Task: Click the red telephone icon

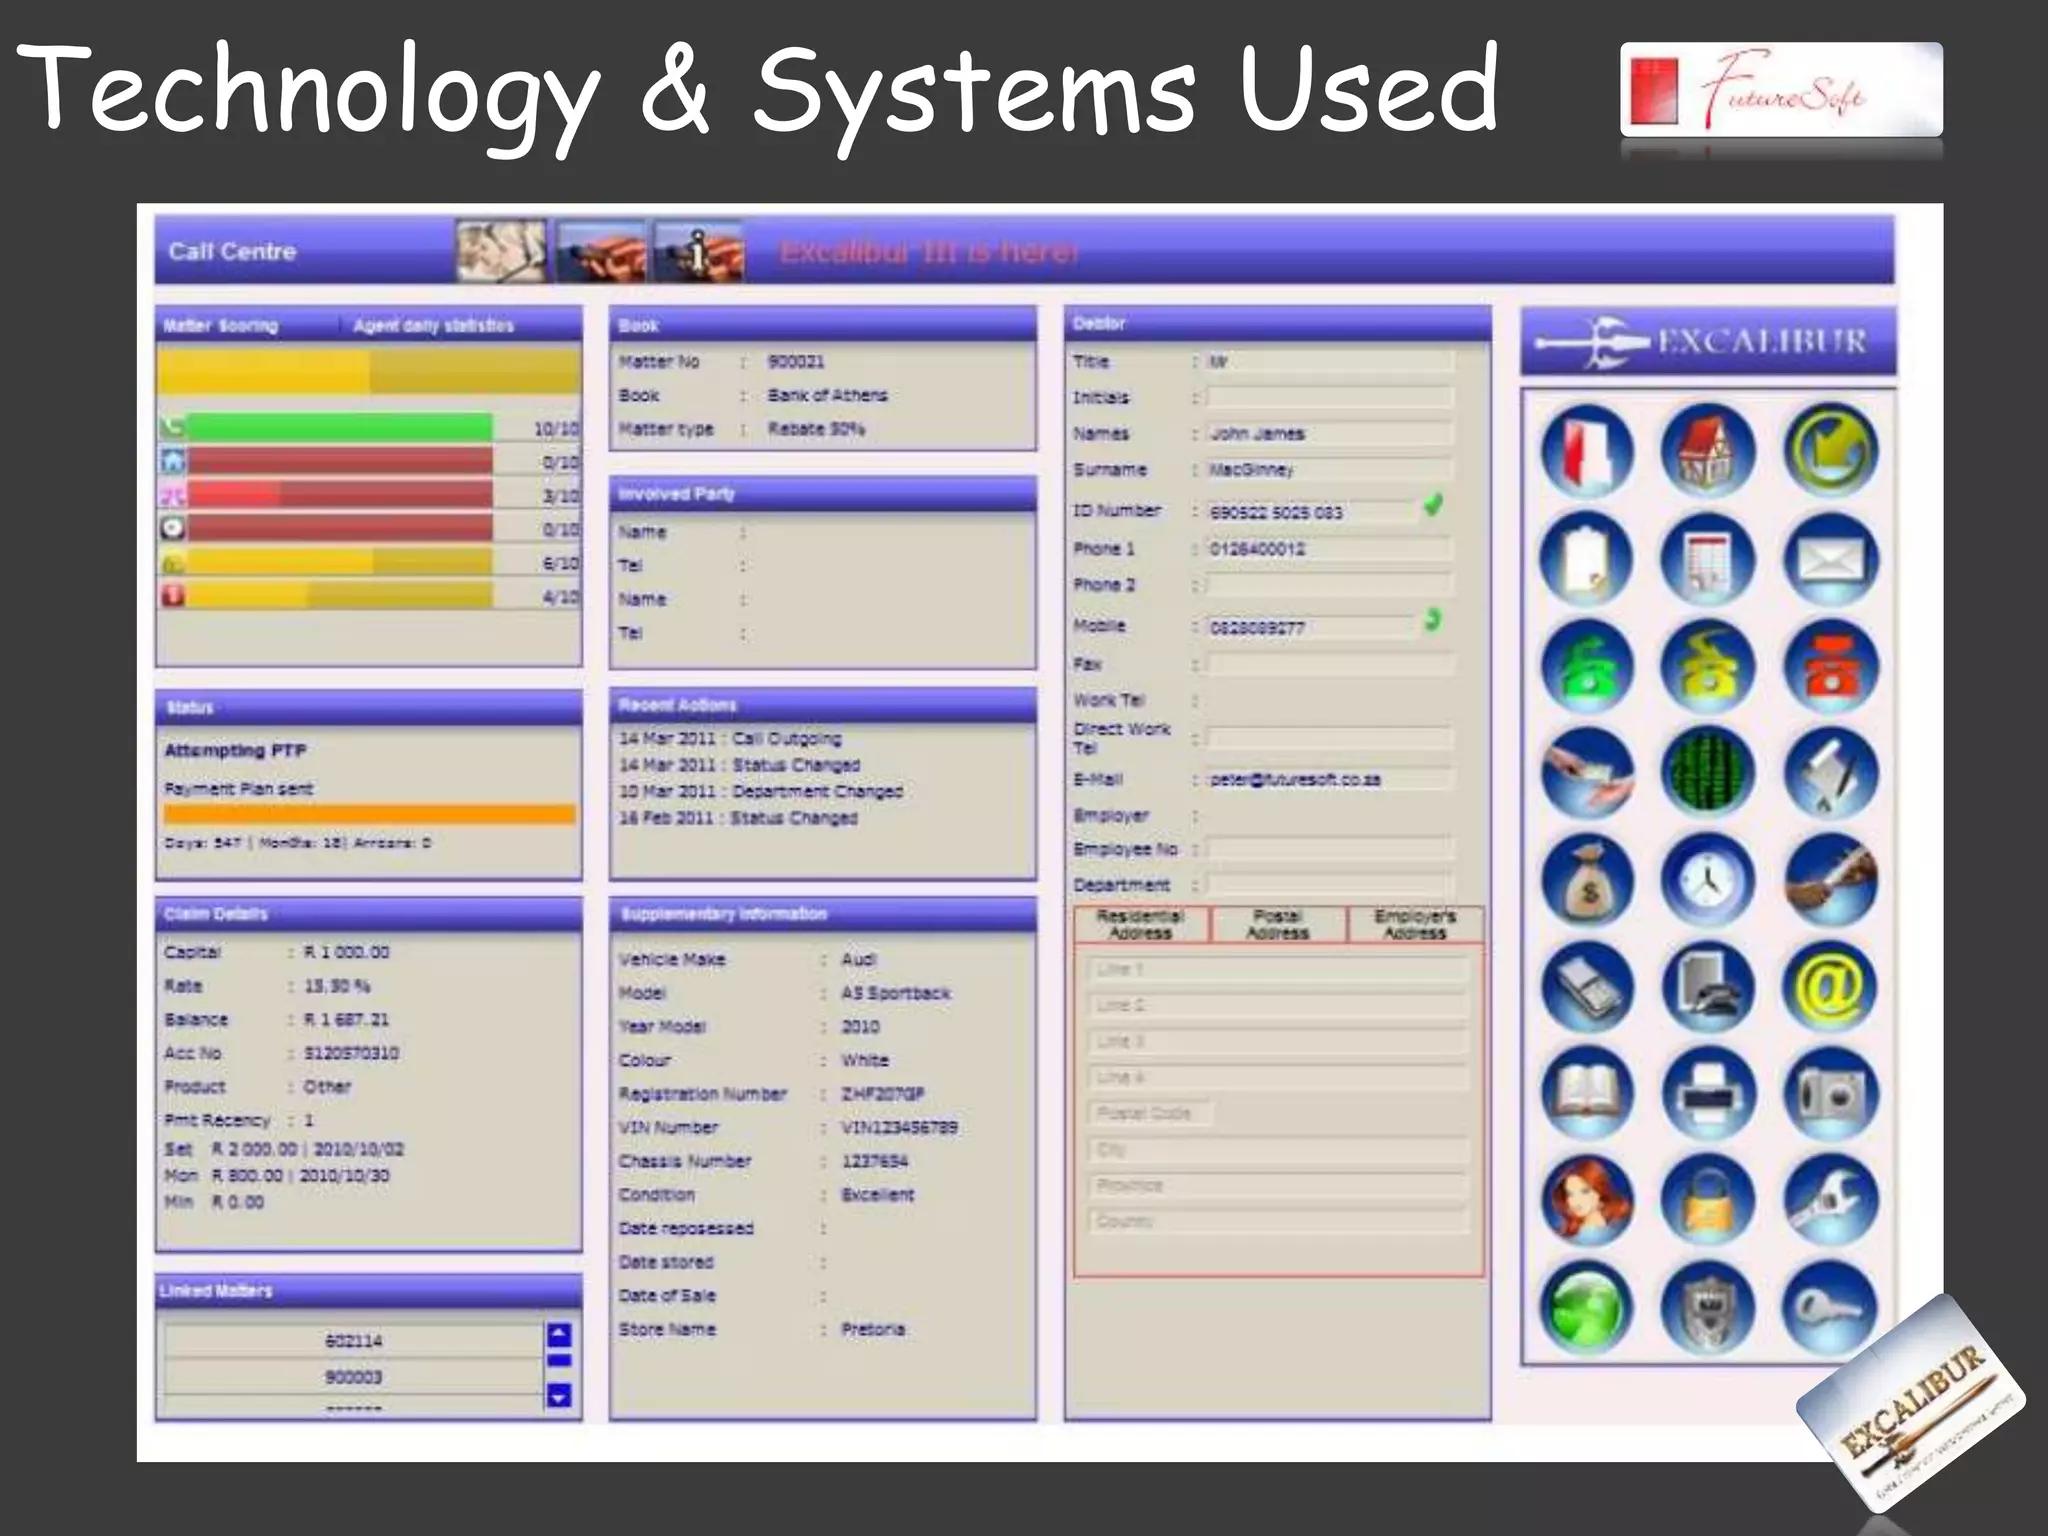Action: tap(1830, 666)
